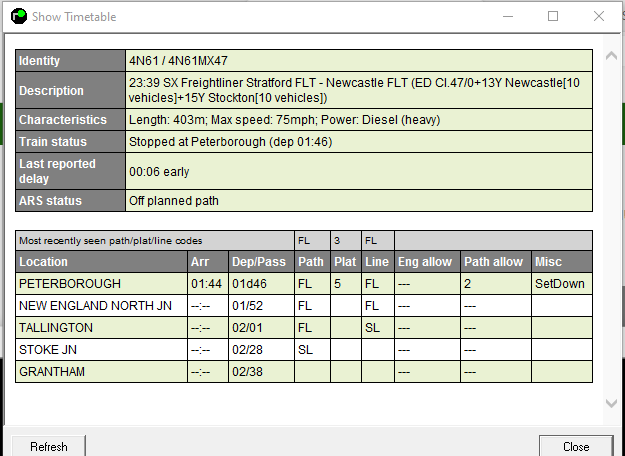This screenshot has width=625, height=456.
Task: Click the Misc column header
Action: [562, 262]
